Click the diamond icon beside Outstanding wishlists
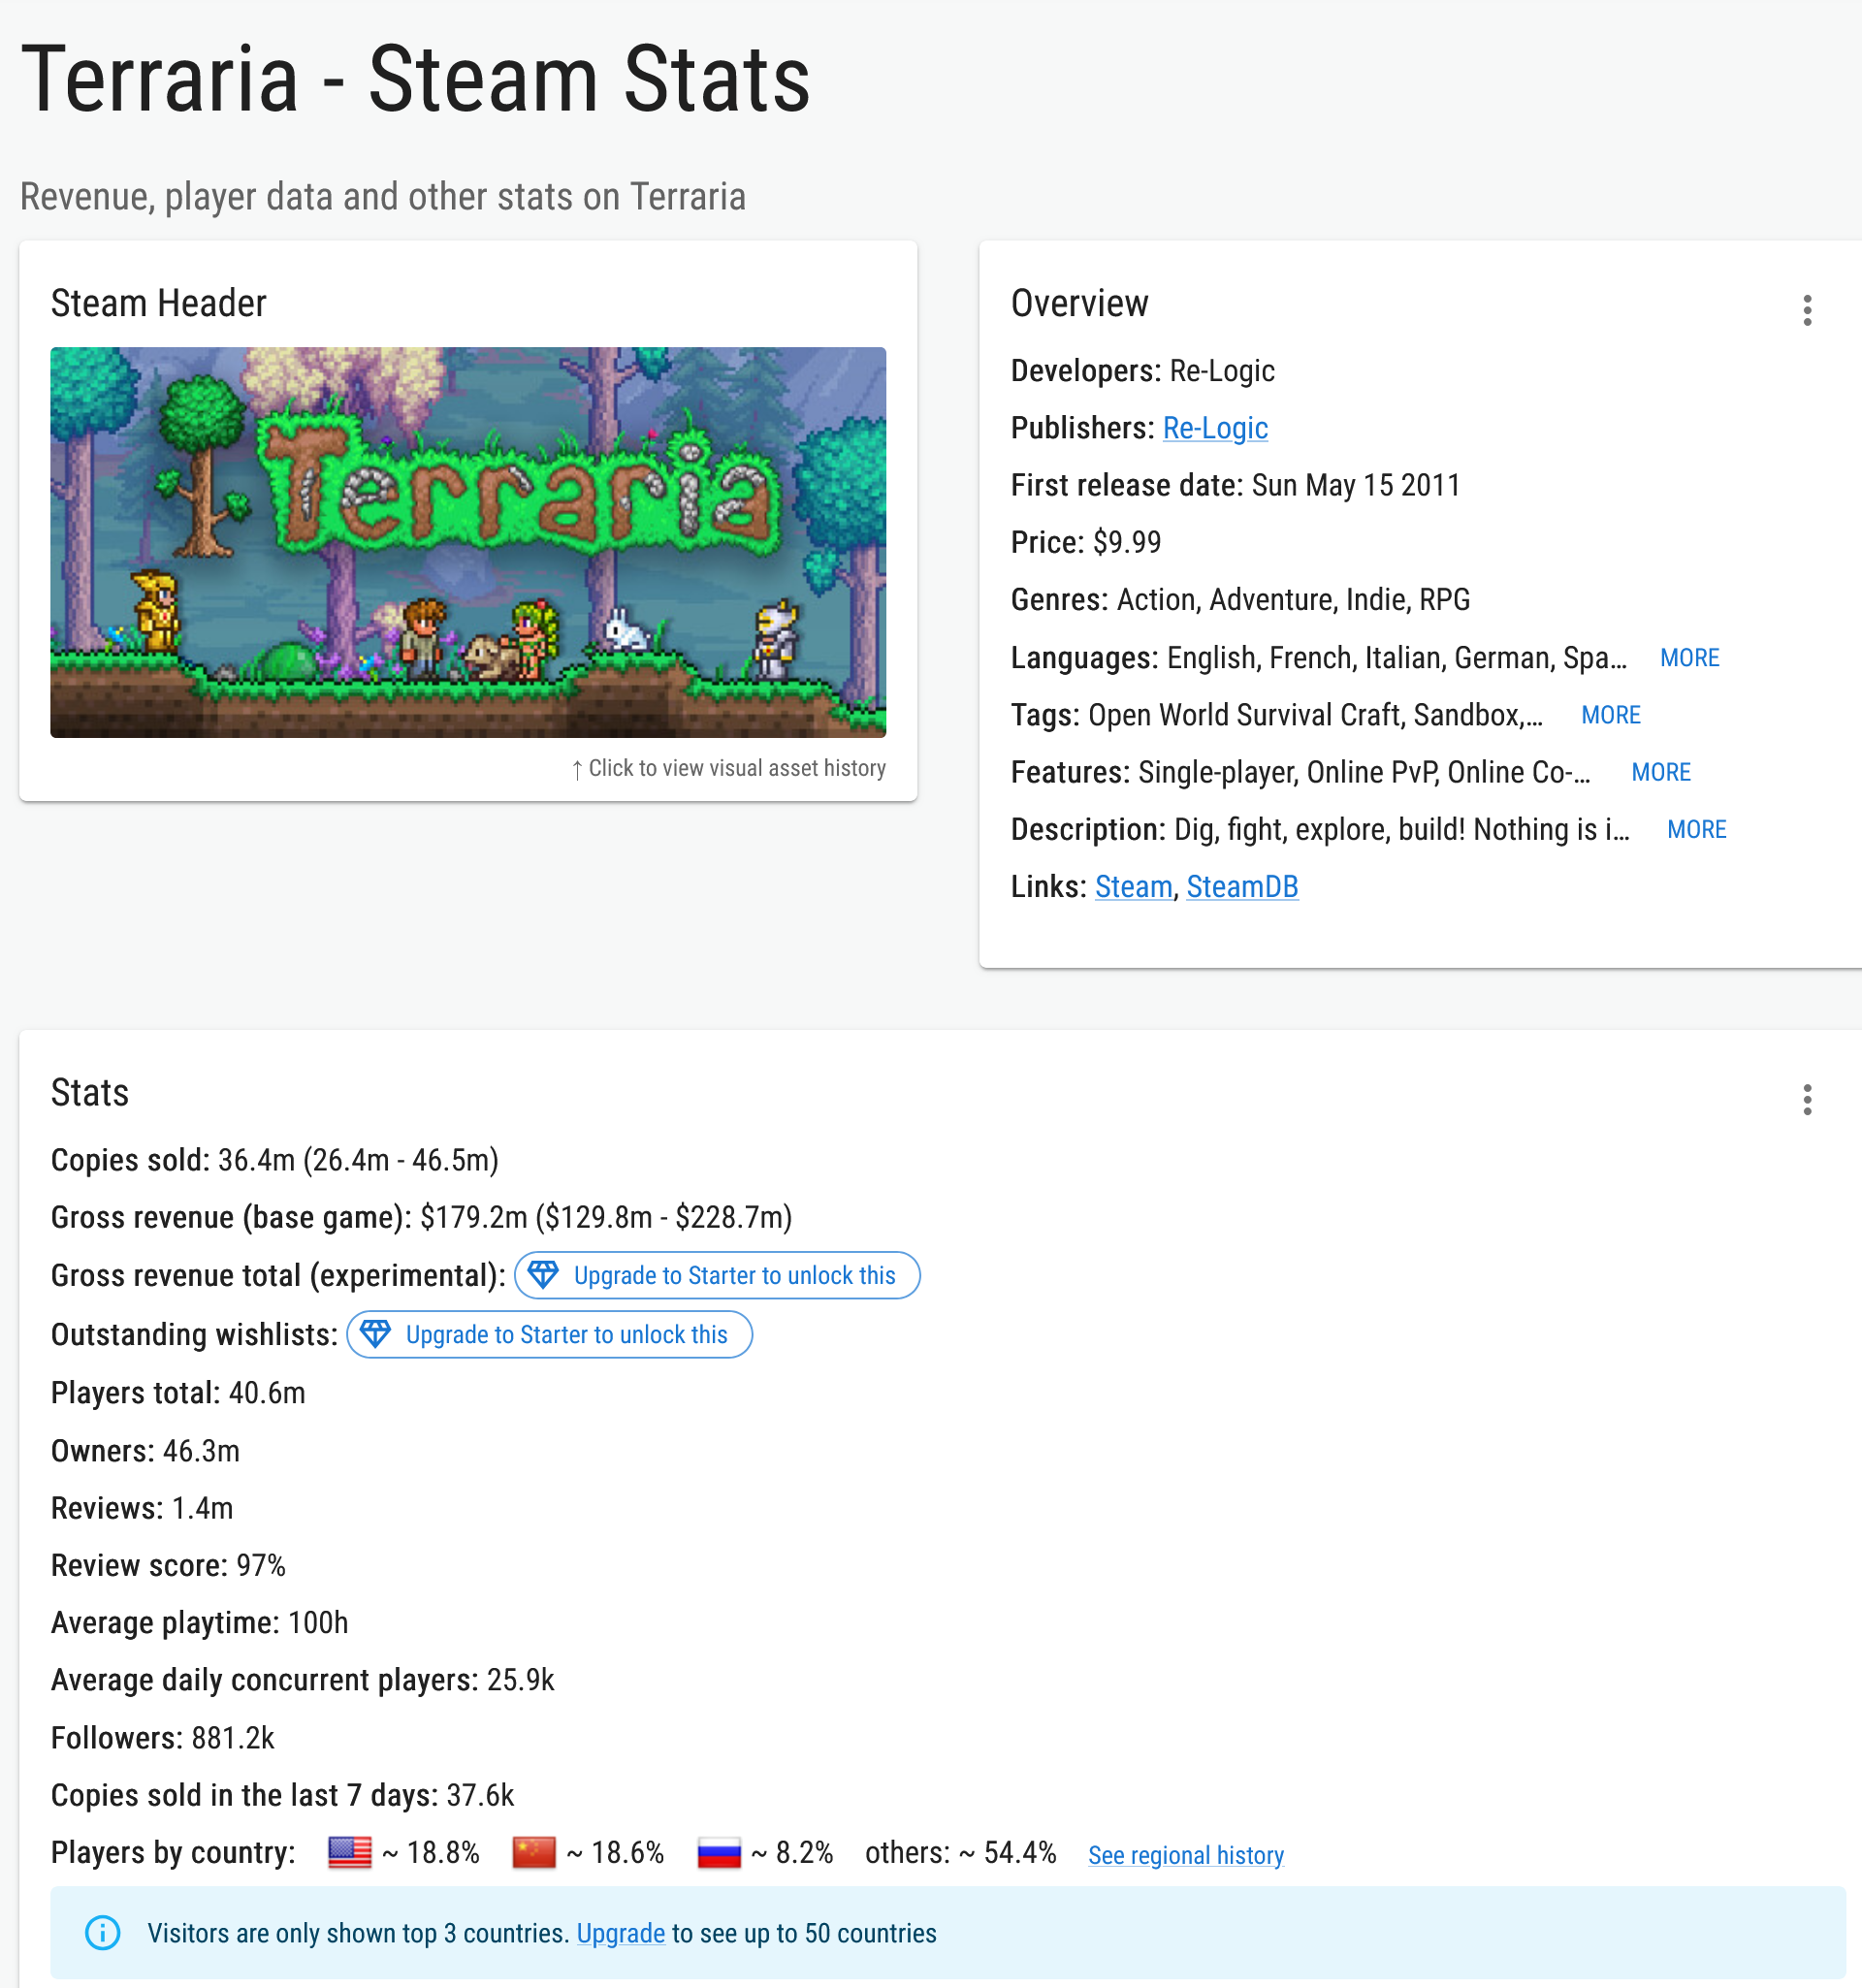 (x=375, y=1333)
